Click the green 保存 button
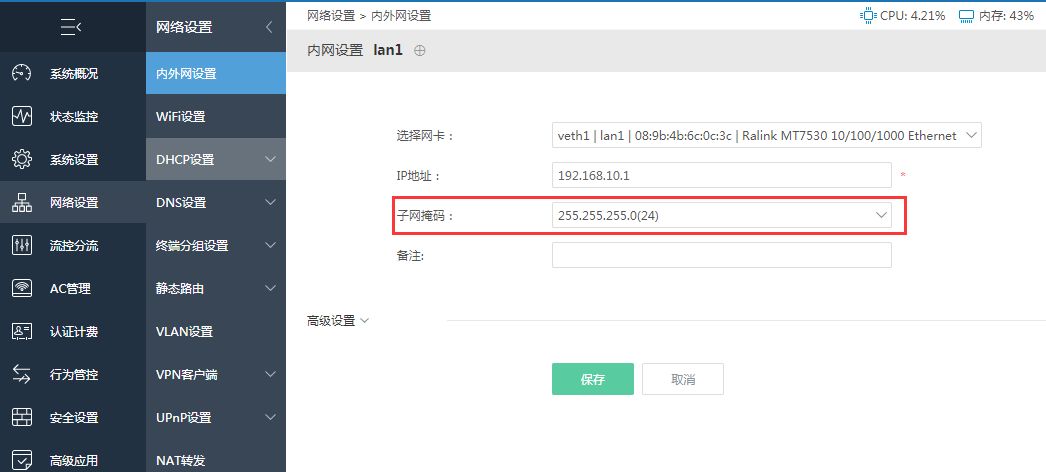This screenshot has height=472, width=1046. pyautogui.click(x=592, y=379)
